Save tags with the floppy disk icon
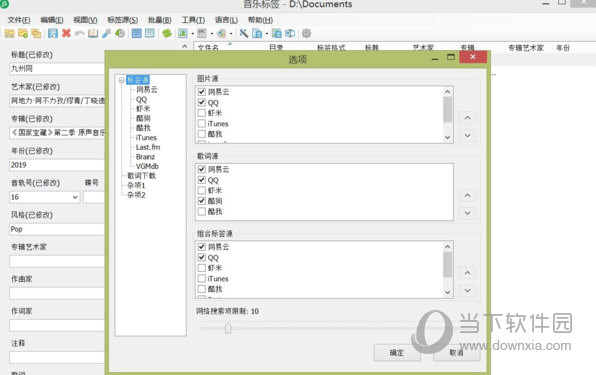 [53, 33]
